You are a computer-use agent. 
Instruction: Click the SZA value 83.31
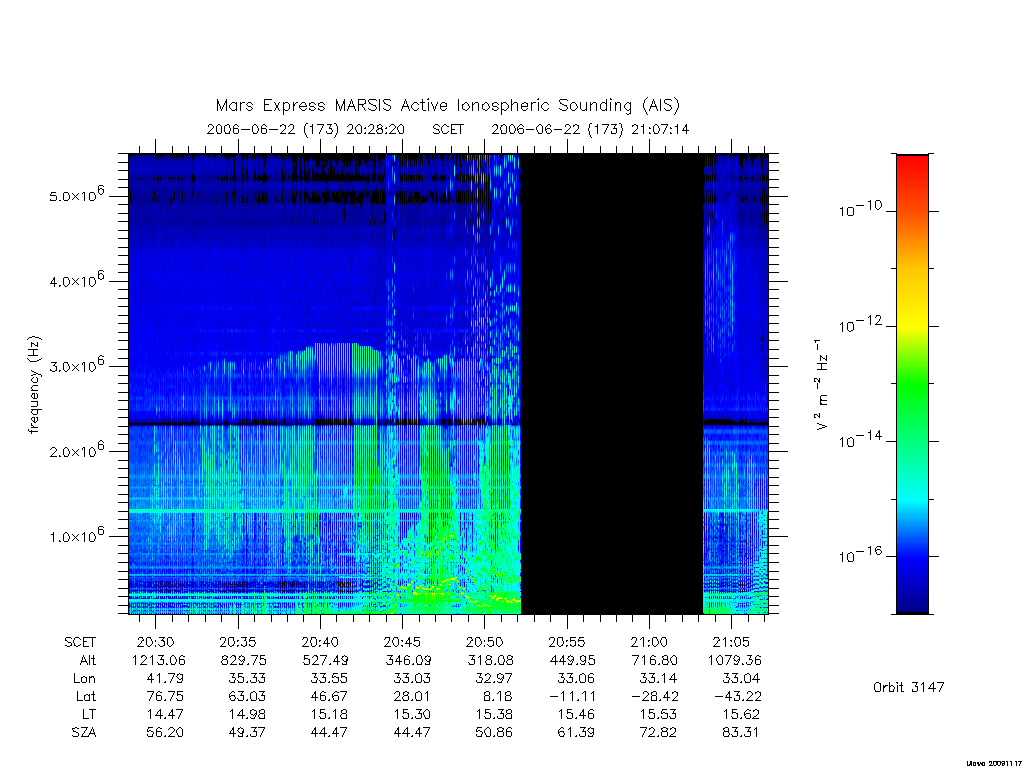tap(740, 733)
